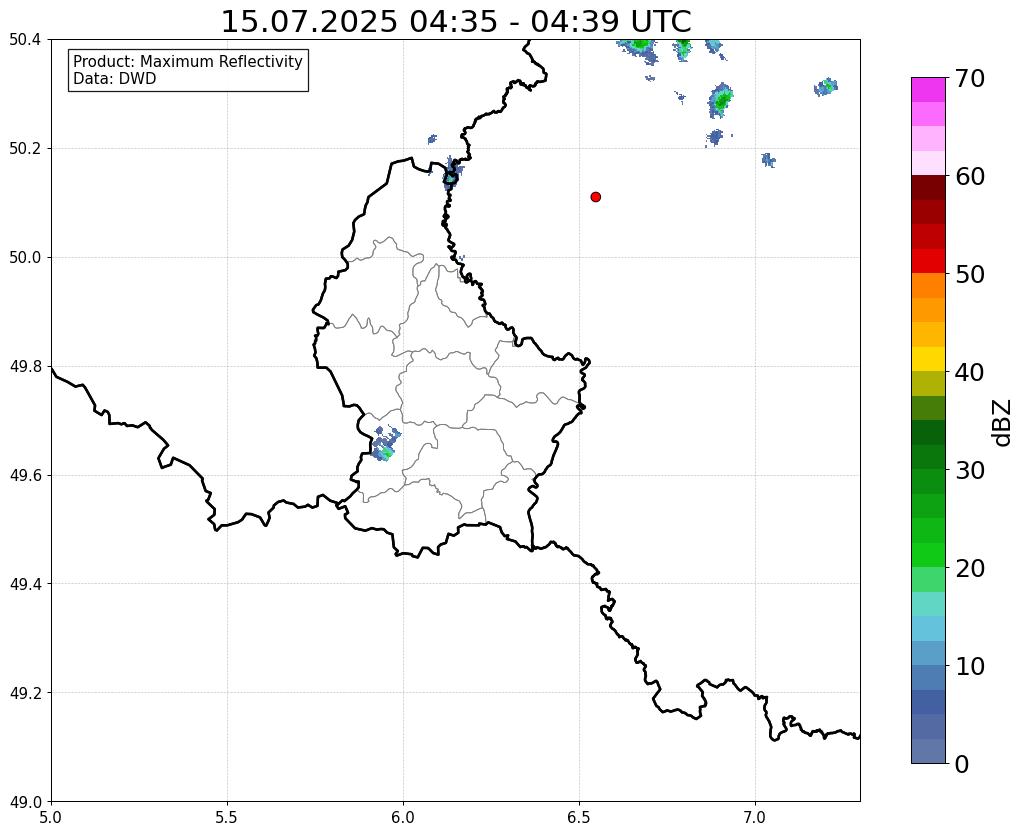Click the radar echo at Luxembourg's northern tip

point(451,175)
